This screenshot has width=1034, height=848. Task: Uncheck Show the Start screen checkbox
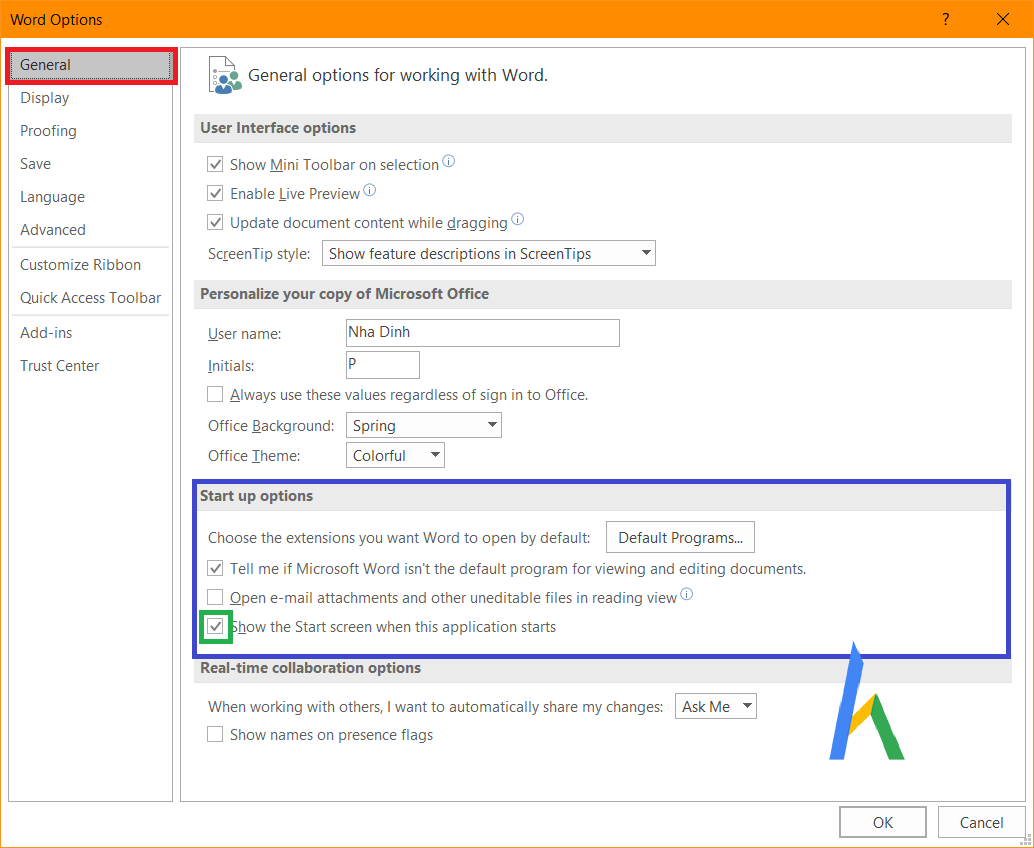pyautogui.click(x=215, y=626)
